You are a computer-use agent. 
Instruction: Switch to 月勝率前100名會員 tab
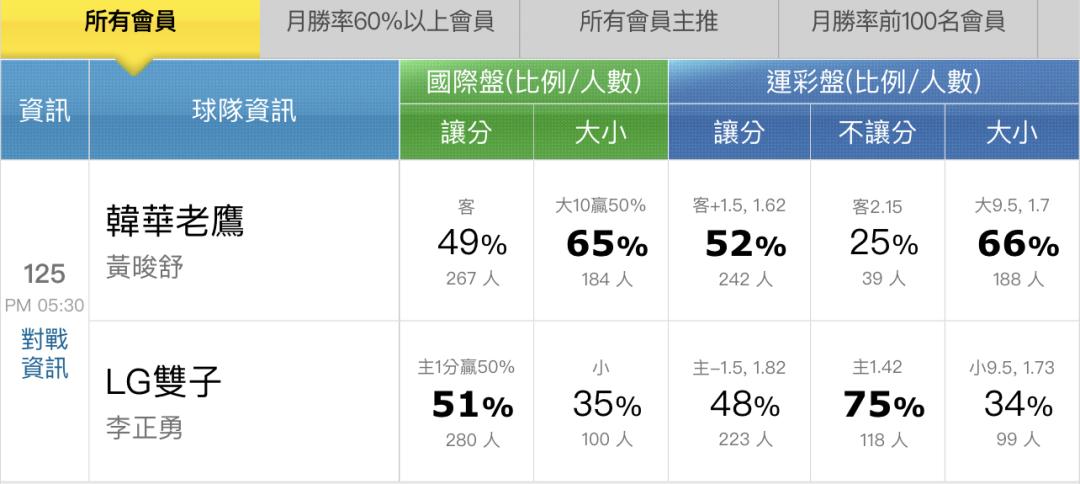tap(908, 22)
